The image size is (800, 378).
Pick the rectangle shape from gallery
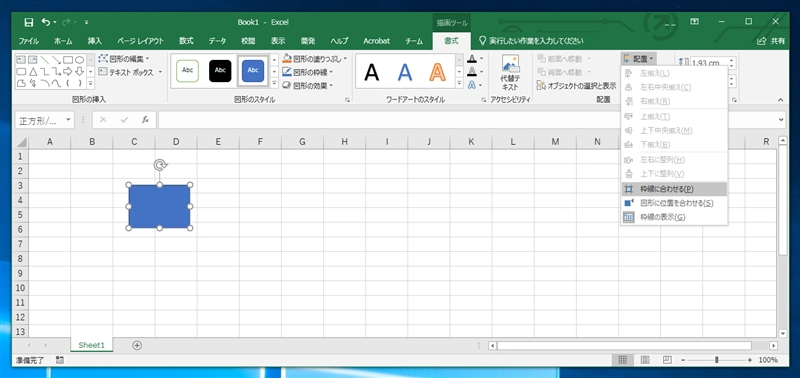68,59
